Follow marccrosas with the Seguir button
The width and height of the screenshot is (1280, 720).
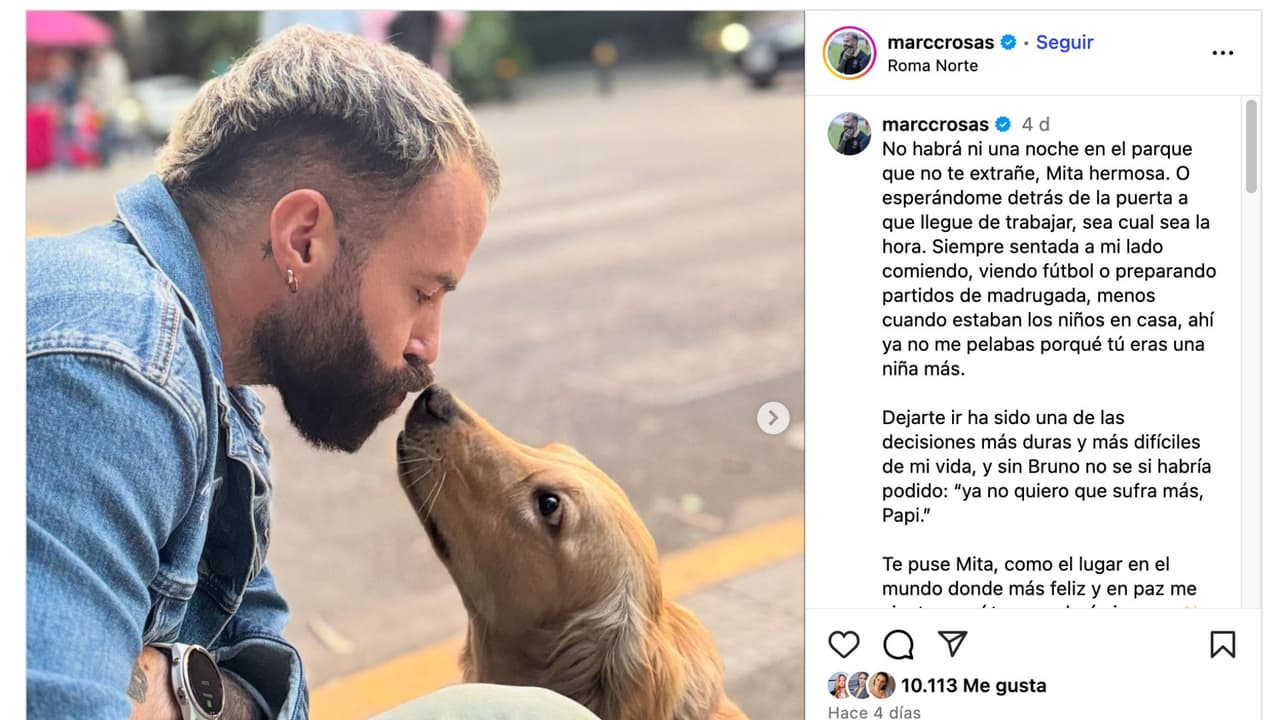coord(1064,42)
